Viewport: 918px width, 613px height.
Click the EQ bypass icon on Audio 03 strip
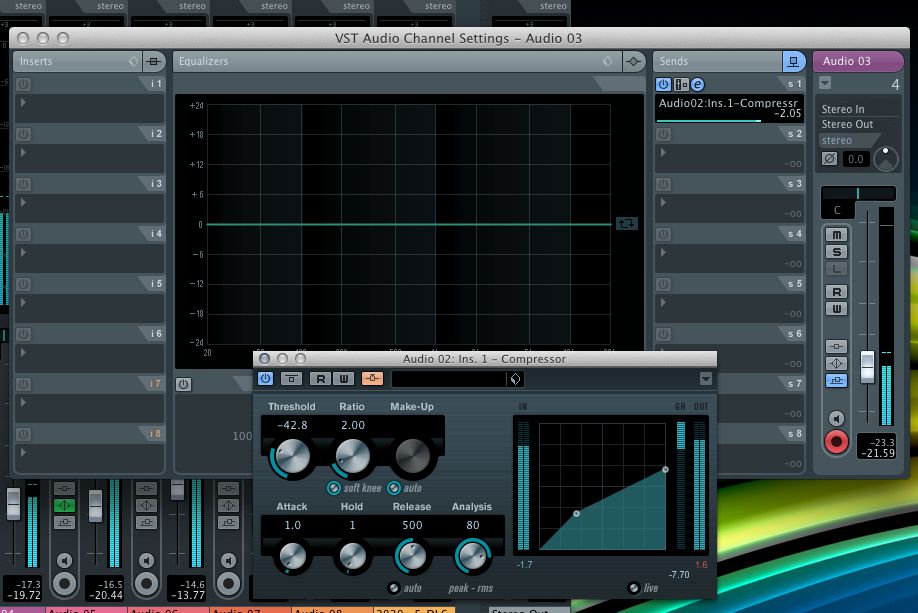(x=836, y=364)
